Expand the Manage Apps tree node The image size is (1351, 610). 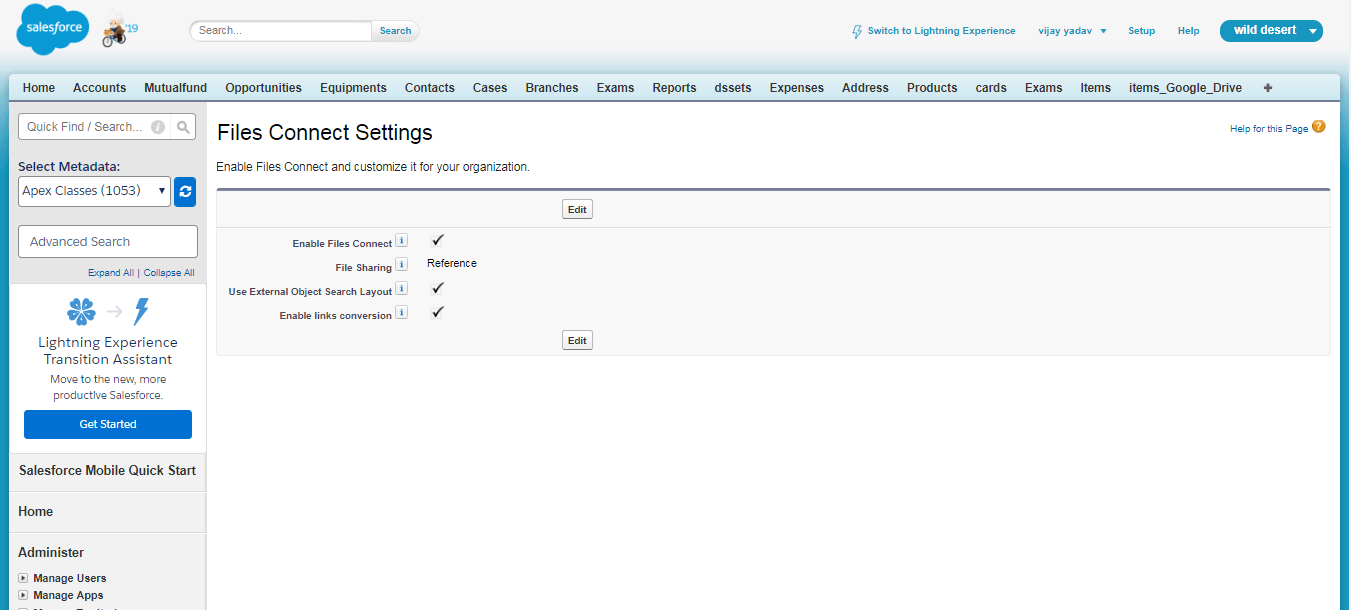click(x=23, y=595)
